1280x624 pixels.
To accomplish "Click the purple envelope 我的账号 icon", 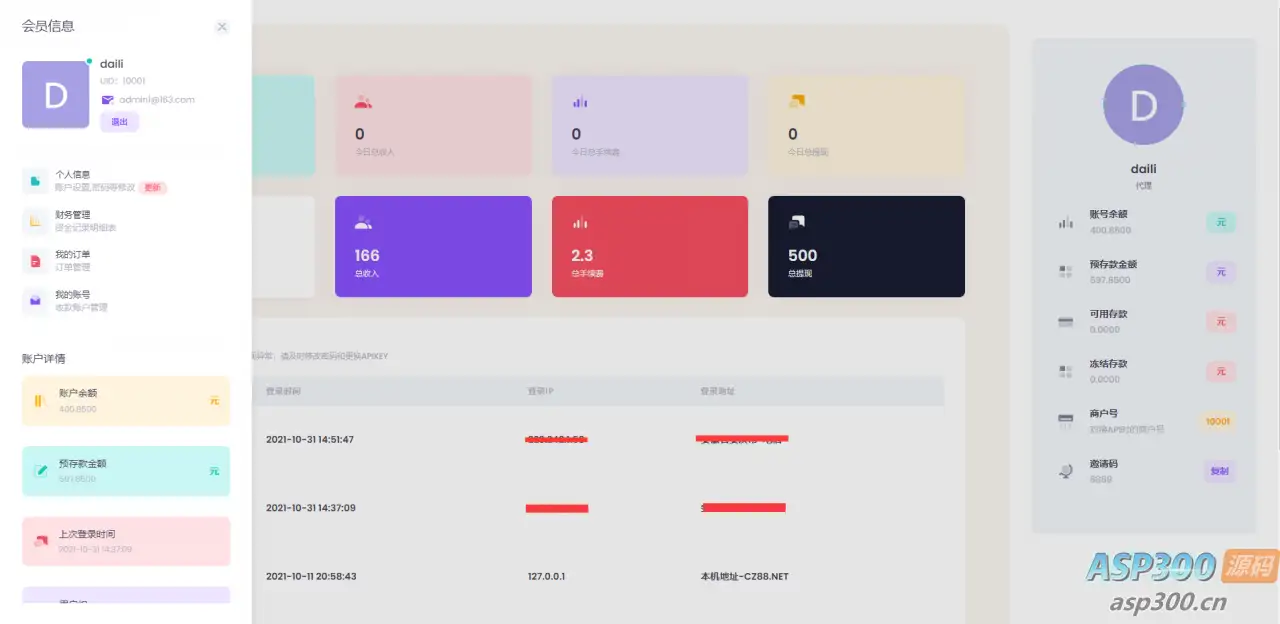I will (x=36, y=301).
